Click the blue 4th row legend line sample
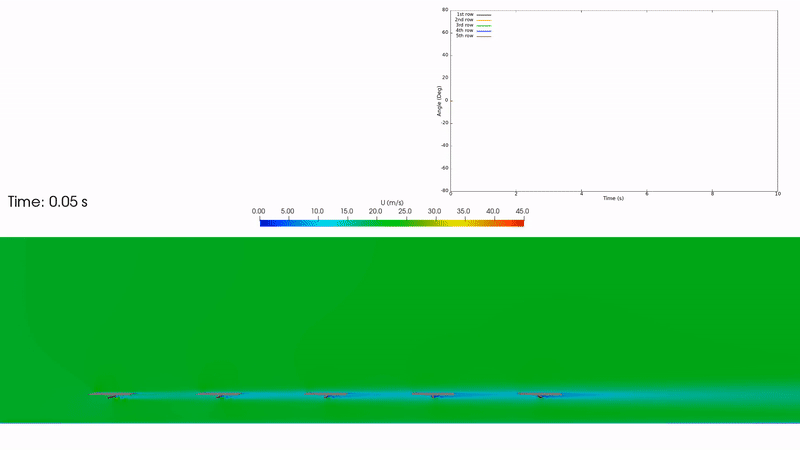 pyautogui.click(x=484, y=31)
